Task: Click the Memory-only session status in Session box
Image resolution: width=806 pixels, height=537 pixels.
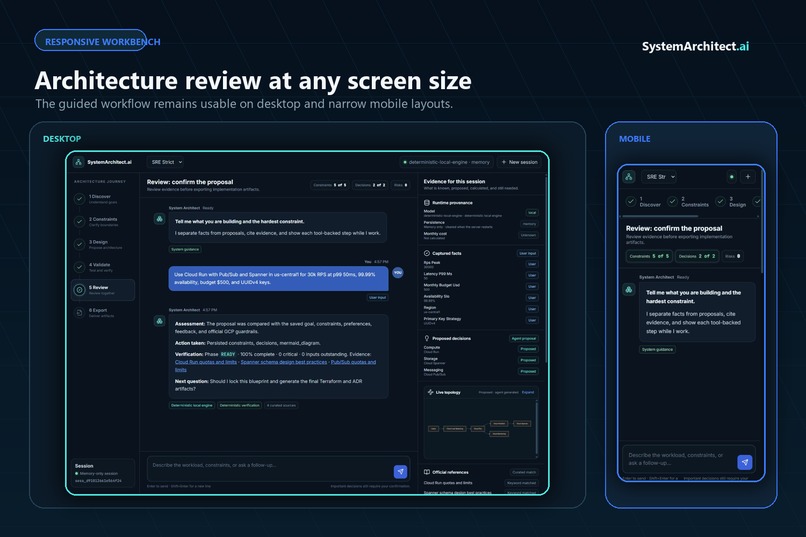Action: 97,474
